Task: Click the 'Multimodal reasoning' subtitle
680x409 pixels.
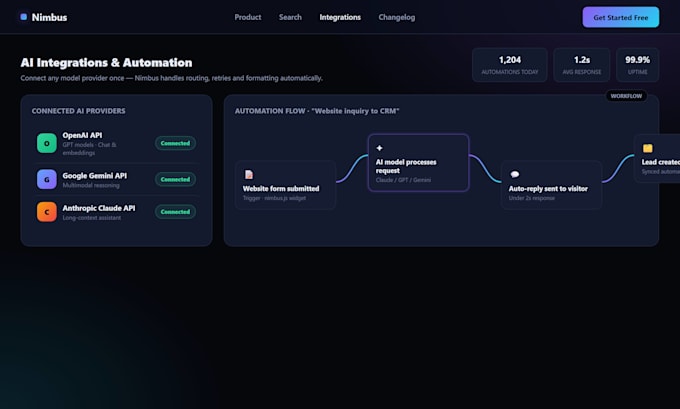Action: click(91, 185)
